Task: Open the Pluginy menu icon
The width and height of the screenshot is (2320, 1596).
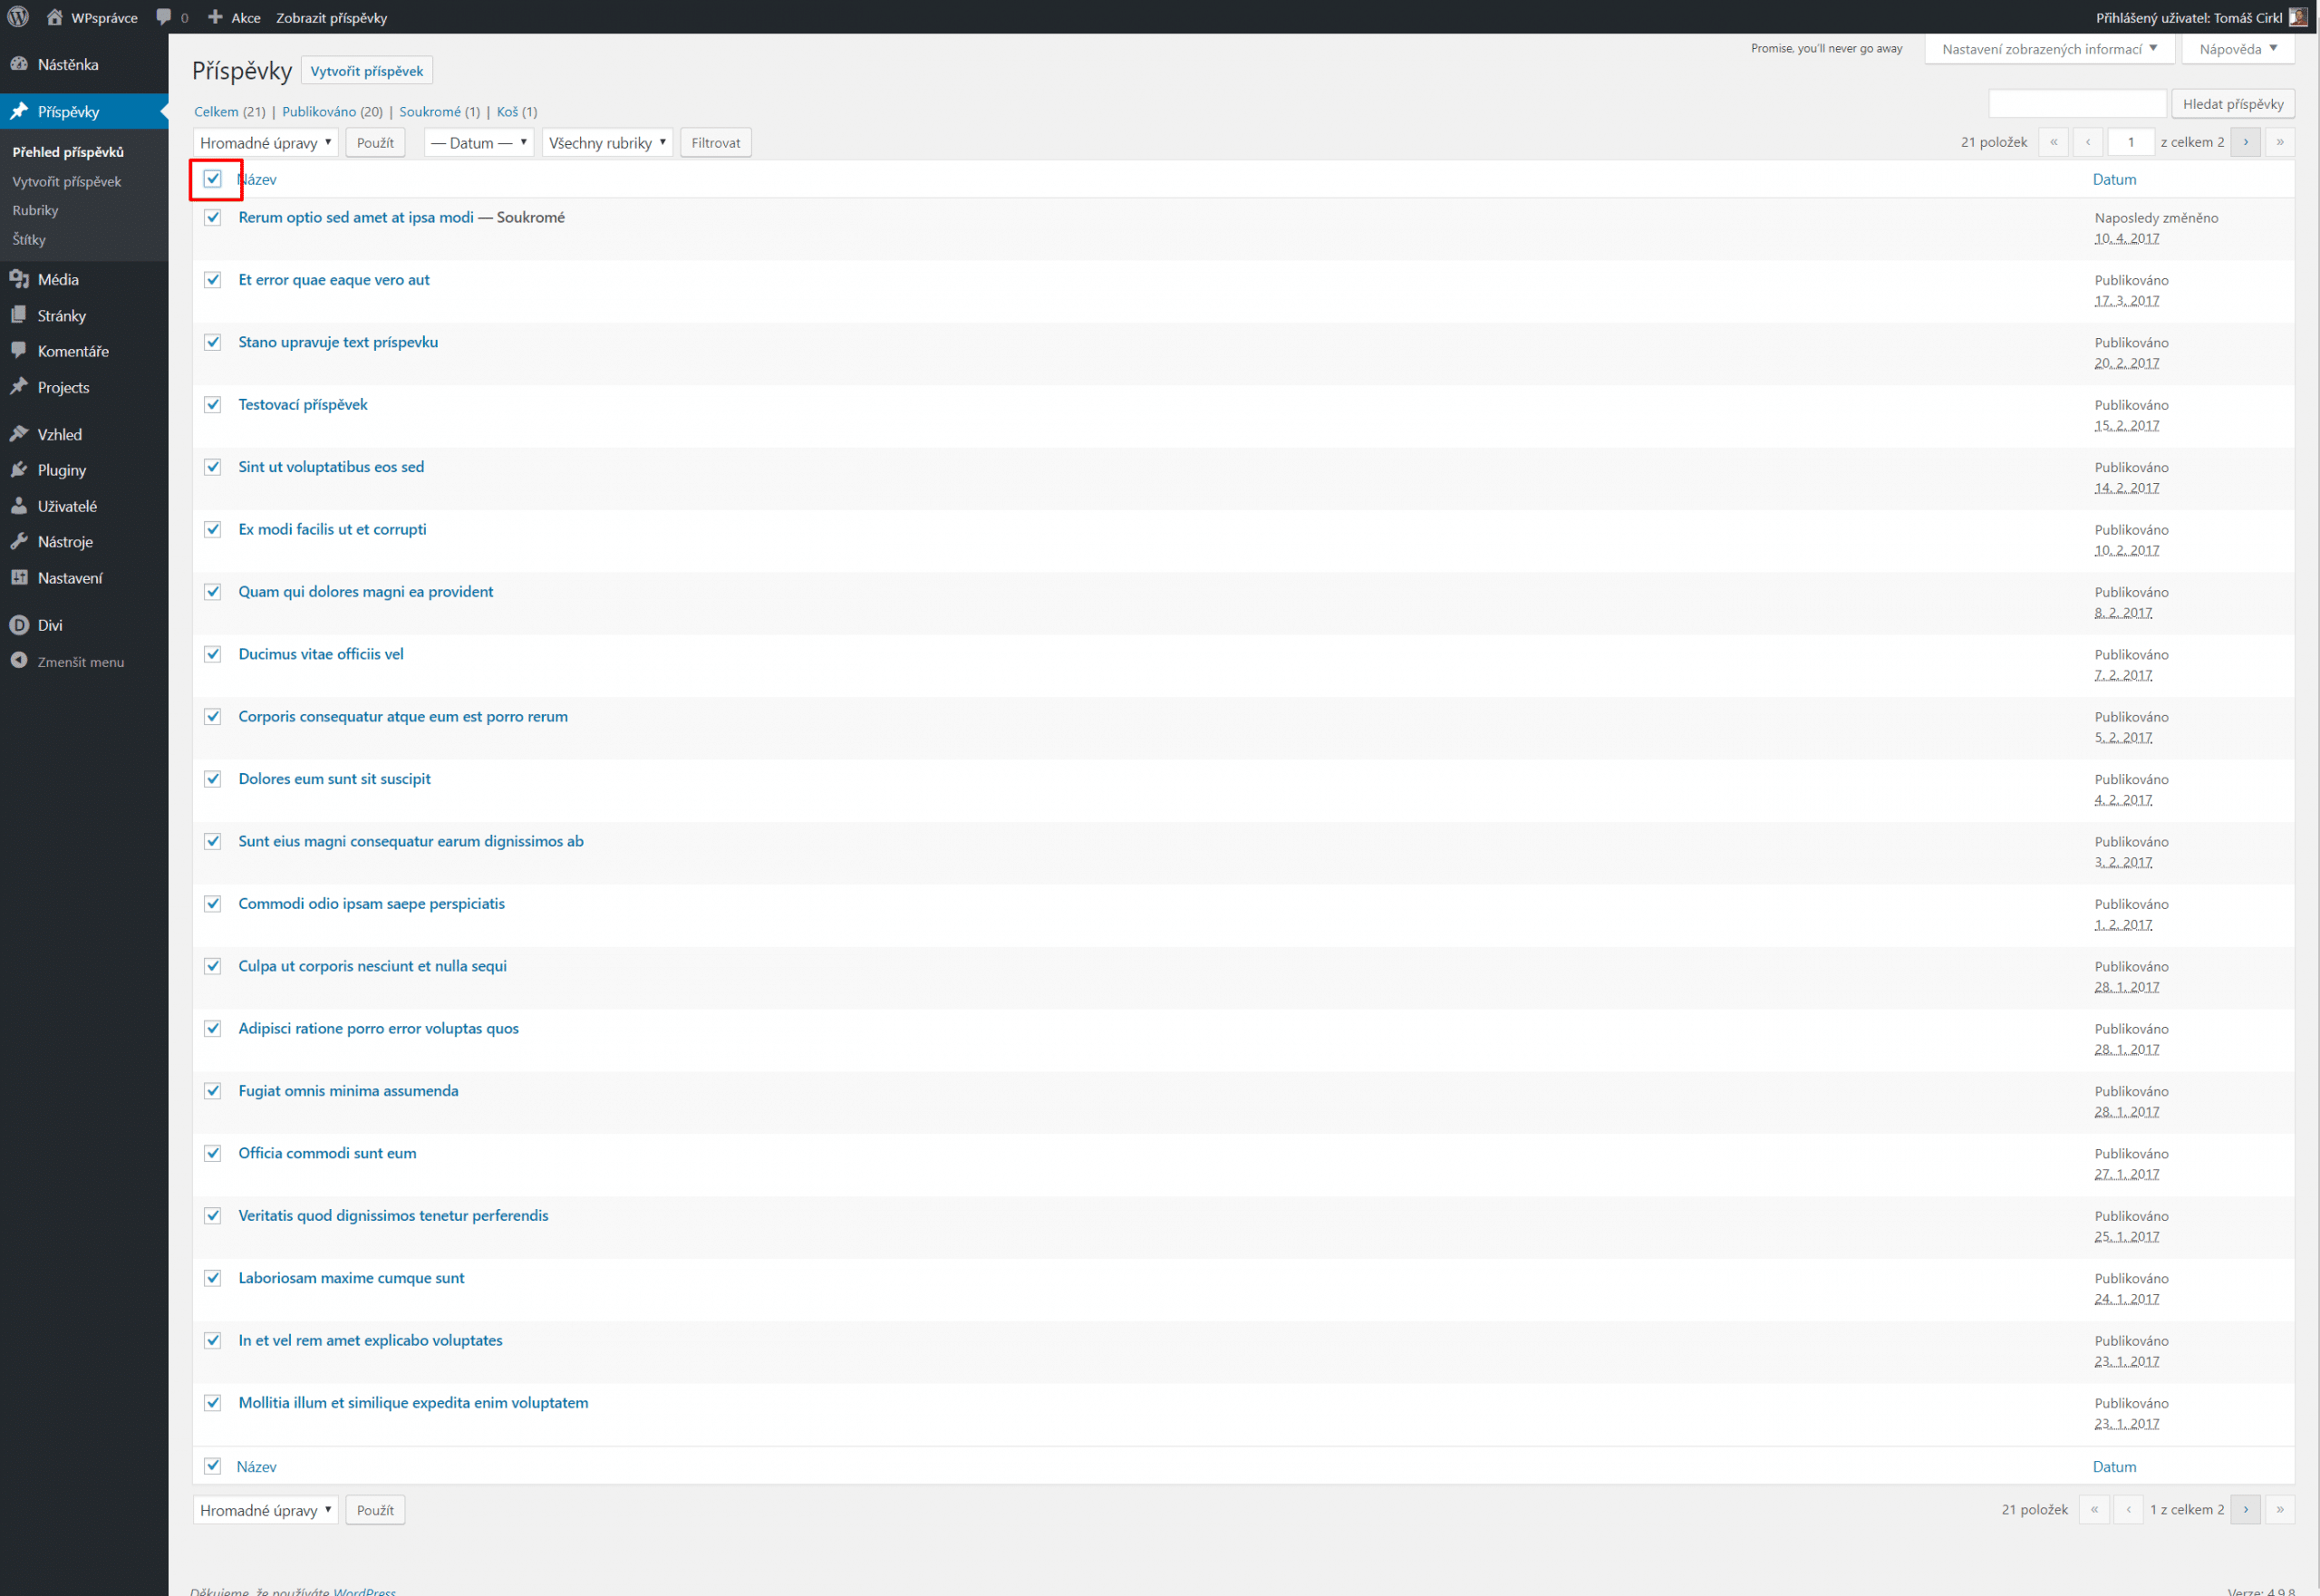Action: pos(19,470)
